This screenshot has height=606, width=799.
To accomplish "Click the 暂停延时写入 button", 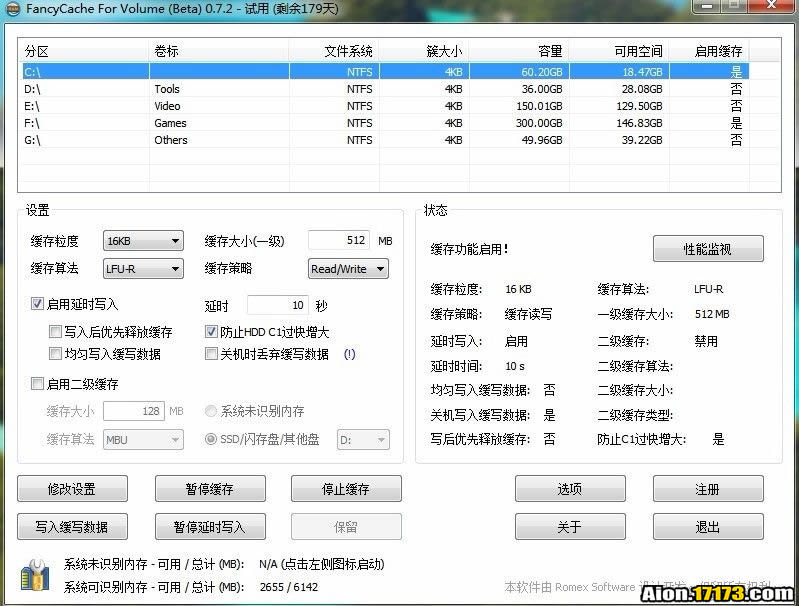I will (210, 526).
